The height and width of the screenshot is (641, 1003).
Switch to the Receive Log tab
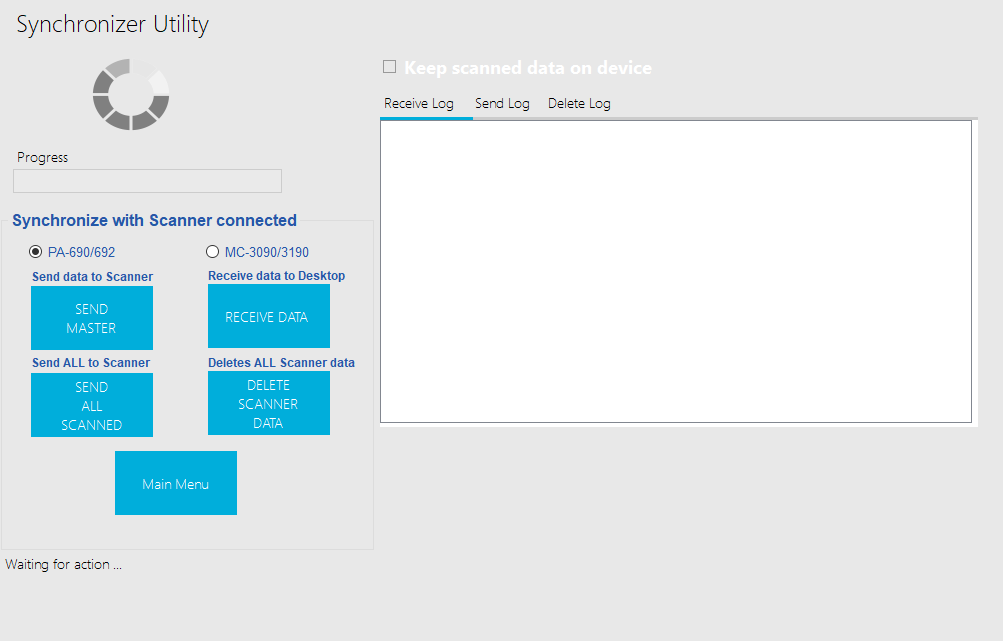click(x=418, y=104)
